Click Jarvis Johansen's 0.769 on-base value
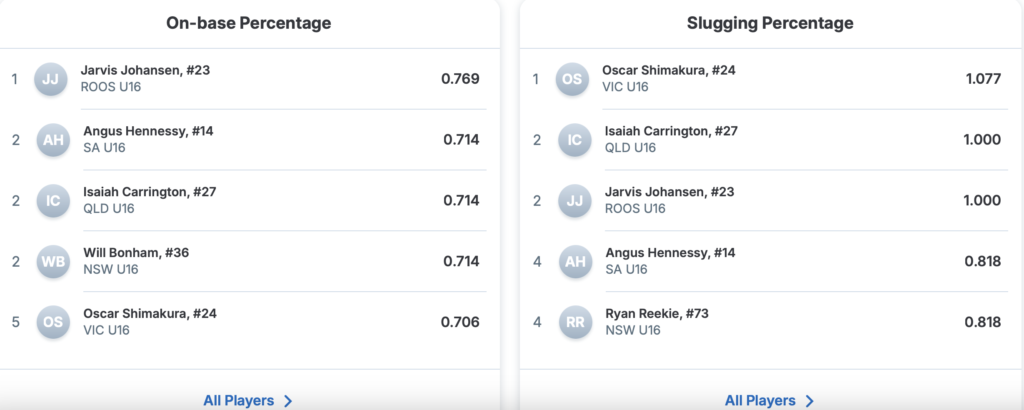 pos(460,79)
